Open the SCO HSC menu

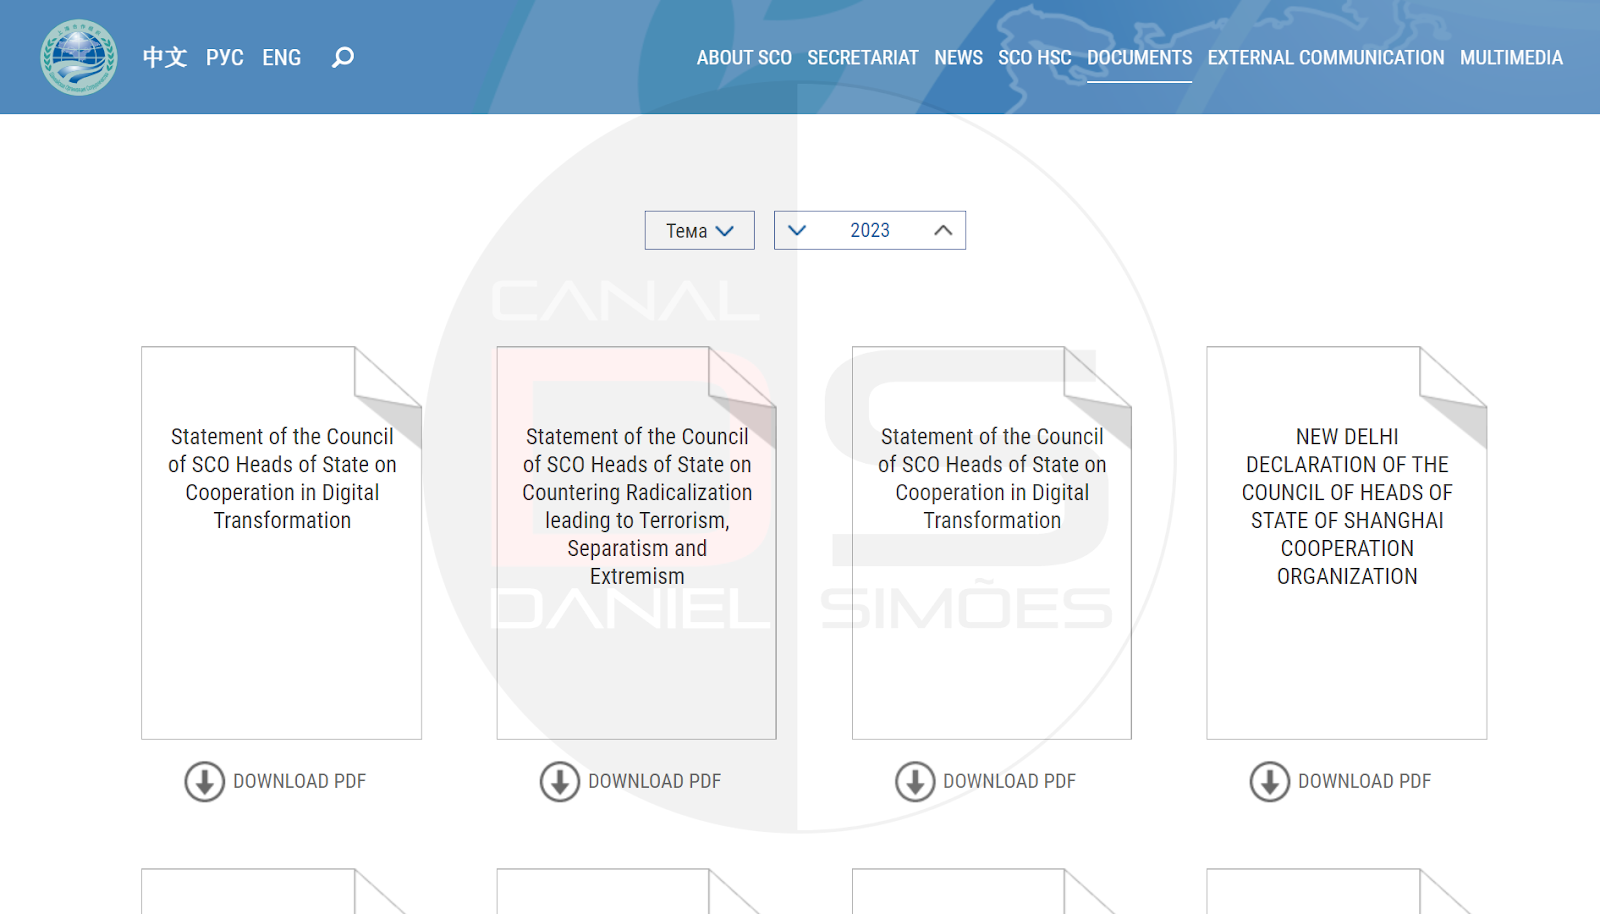click(1035, 58)
